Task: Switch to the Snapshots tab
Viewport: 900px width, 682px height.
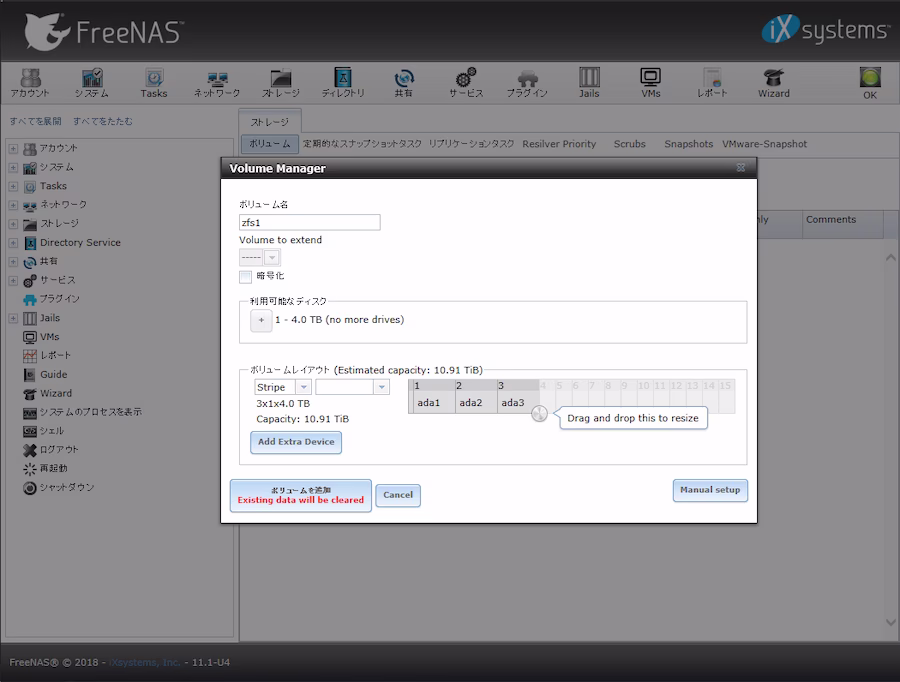Action: coord(688,144)
